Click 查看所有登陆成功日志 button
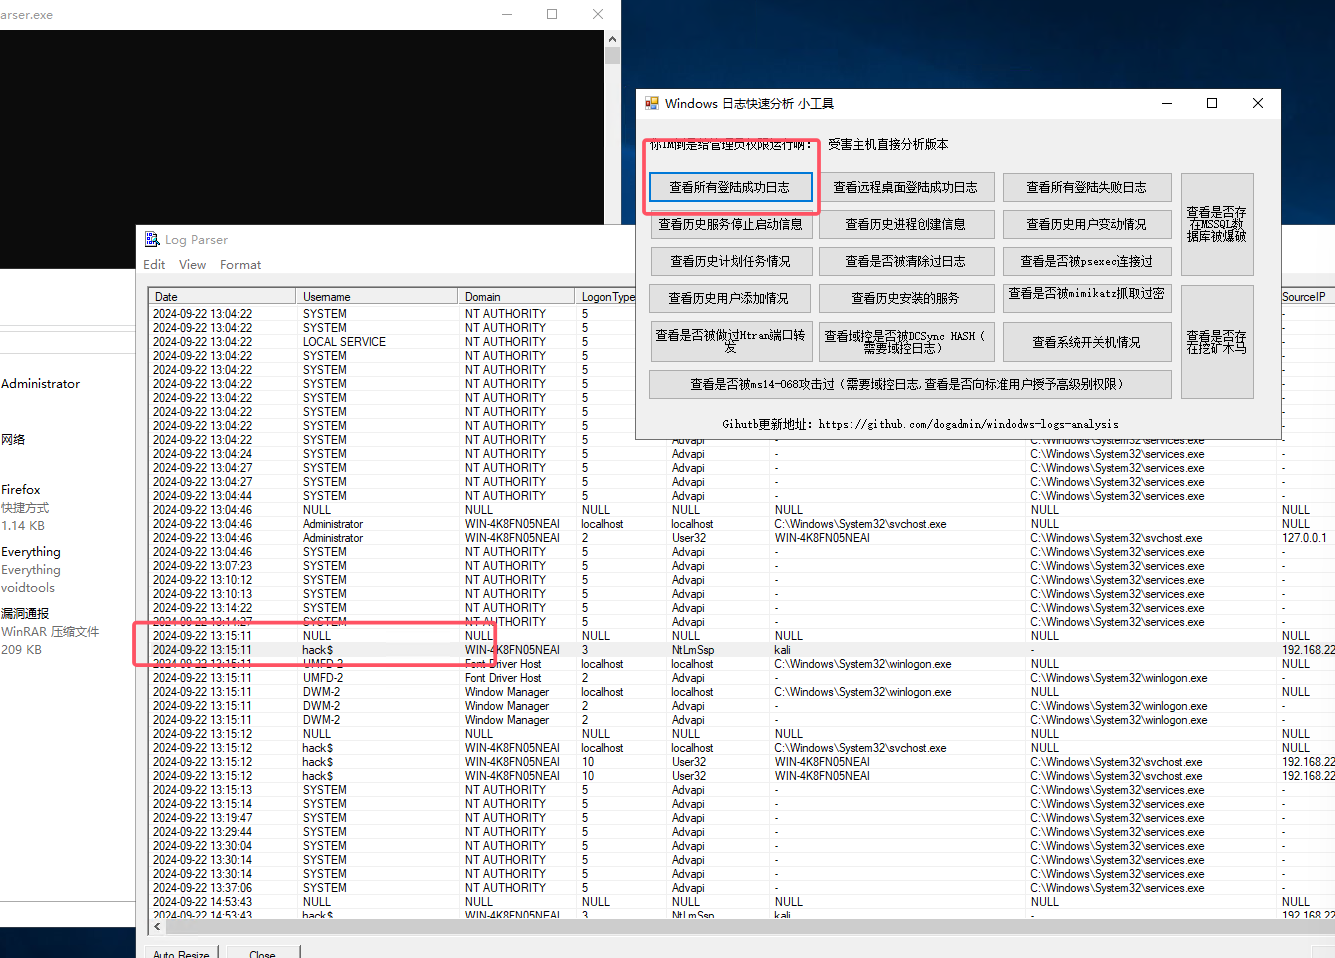This screenshot has width=1335, height=958. 730,187
